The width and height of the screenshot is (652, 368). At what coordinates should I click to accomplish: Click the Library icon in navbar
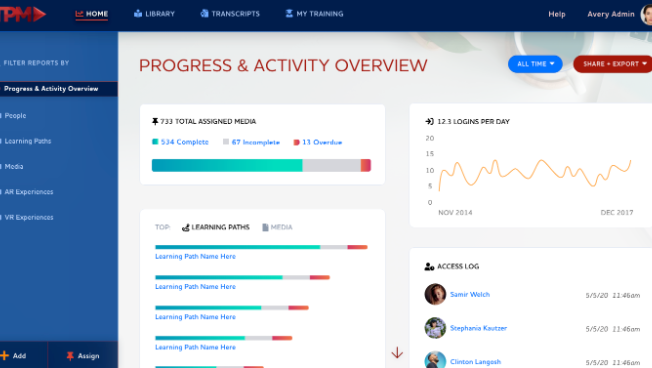point(138,14)
